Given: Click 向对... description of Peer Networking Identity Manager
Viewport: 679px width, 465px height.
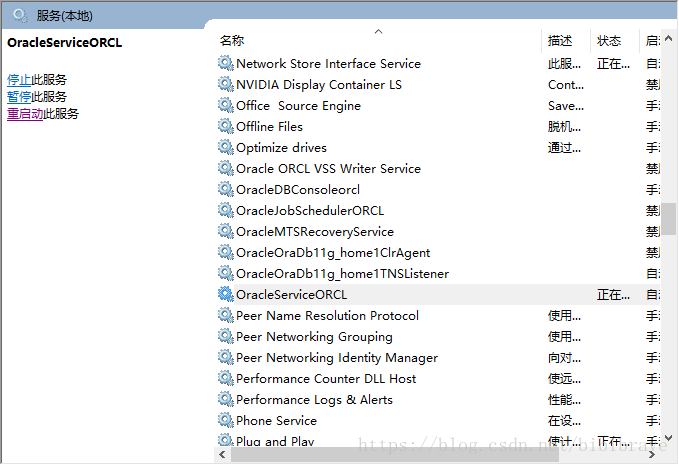Looking at the screenshot, I should click(564, 358).
